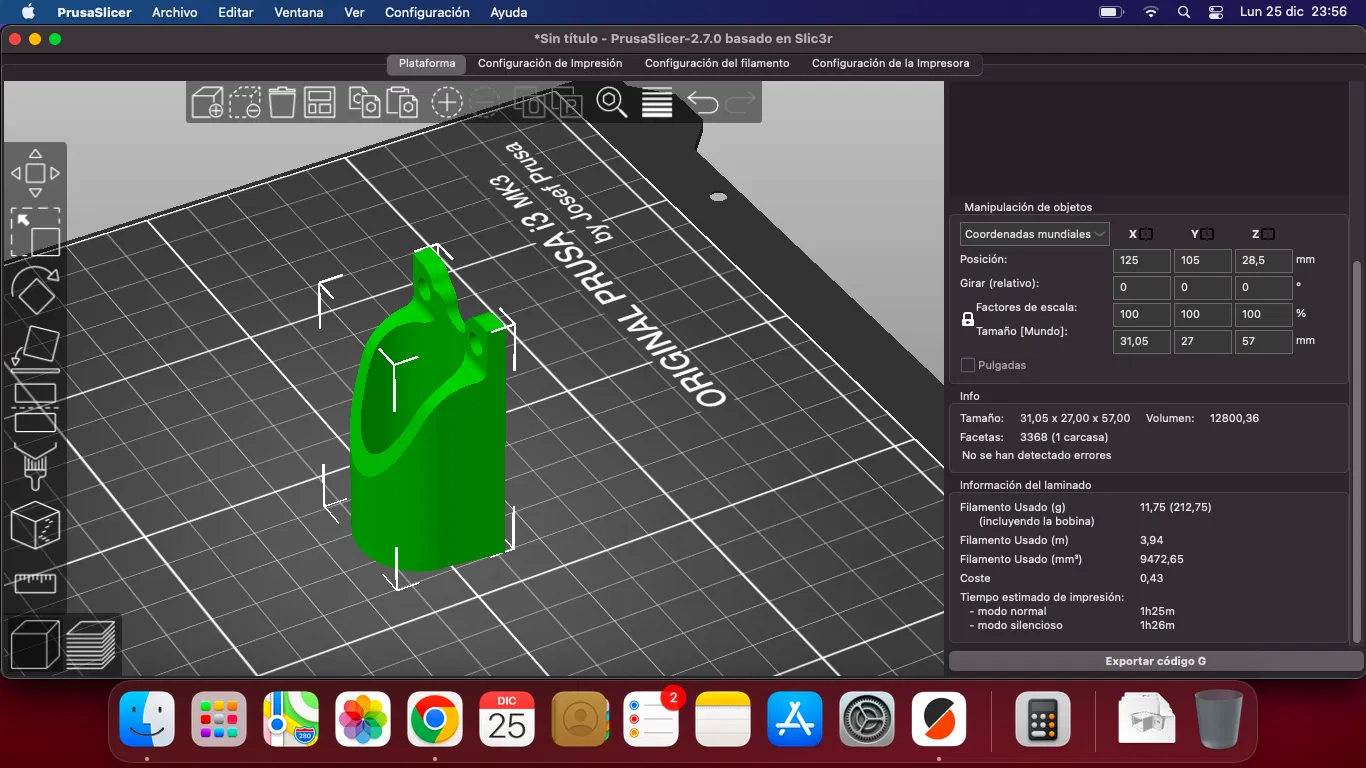
Task: Click the Delete all trash icon
Action: pos(282,102)
